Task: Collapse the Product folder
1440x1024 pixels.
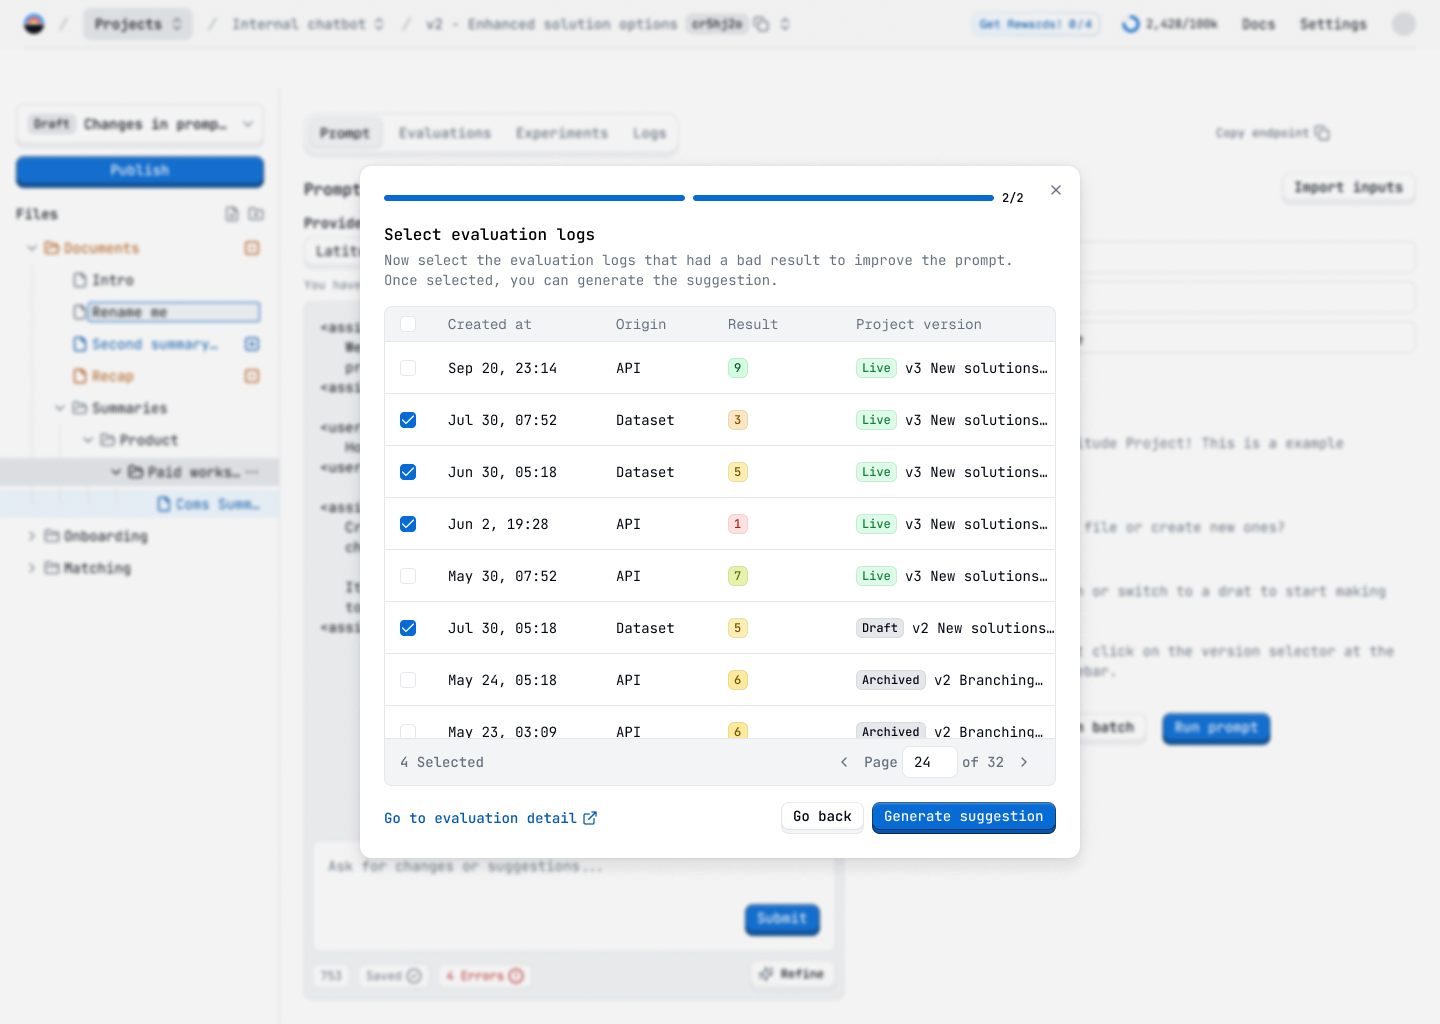Action: tap(88, 440)
